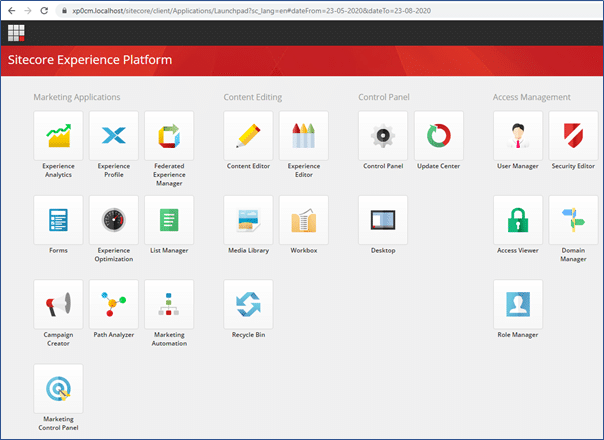Viewport: 604px width, 440px height.
Task: Open Marketing Control Panel target icon
Action: click(58, 389)
